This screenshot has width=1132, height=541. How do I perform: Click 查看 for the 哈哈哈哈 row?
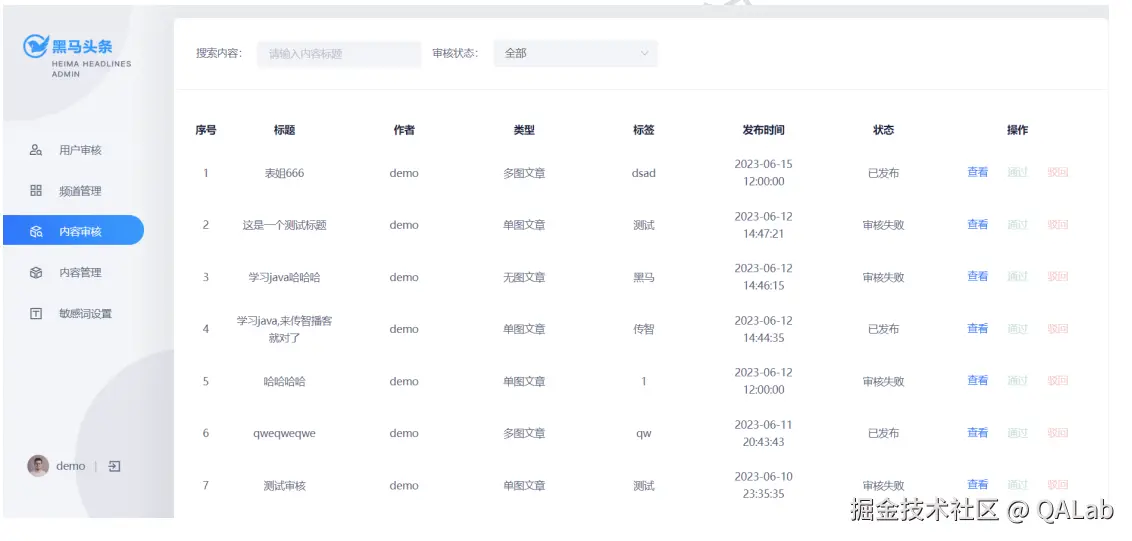[x=978, y=380]
